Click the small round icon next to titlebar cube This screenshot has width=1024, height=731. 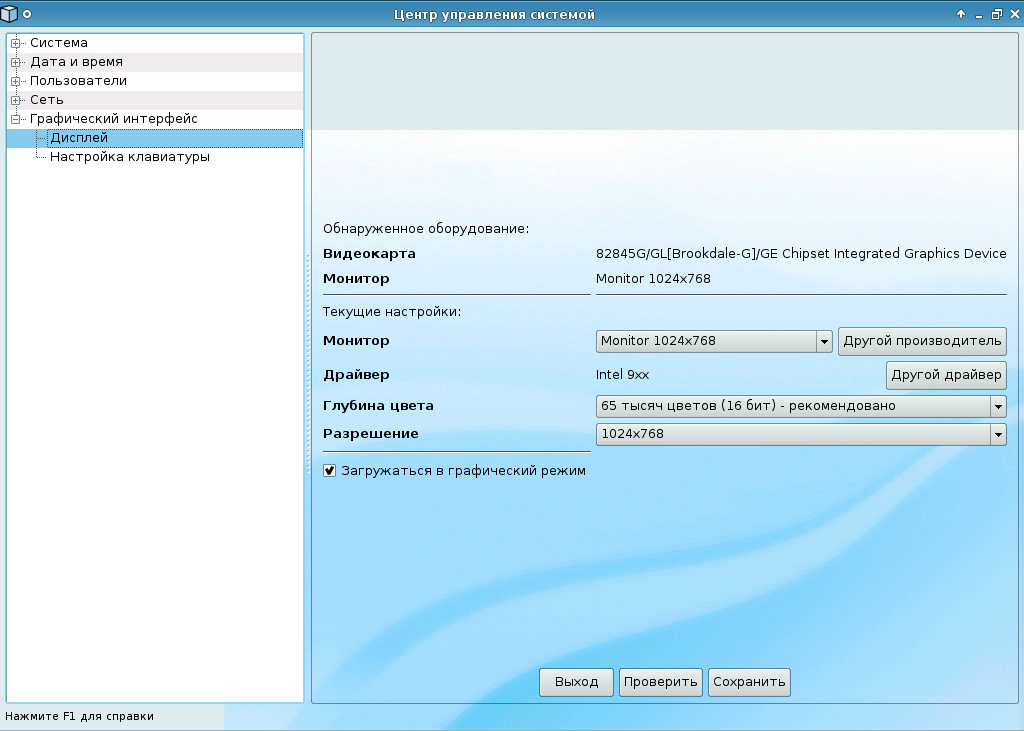(x=25, y=14)
